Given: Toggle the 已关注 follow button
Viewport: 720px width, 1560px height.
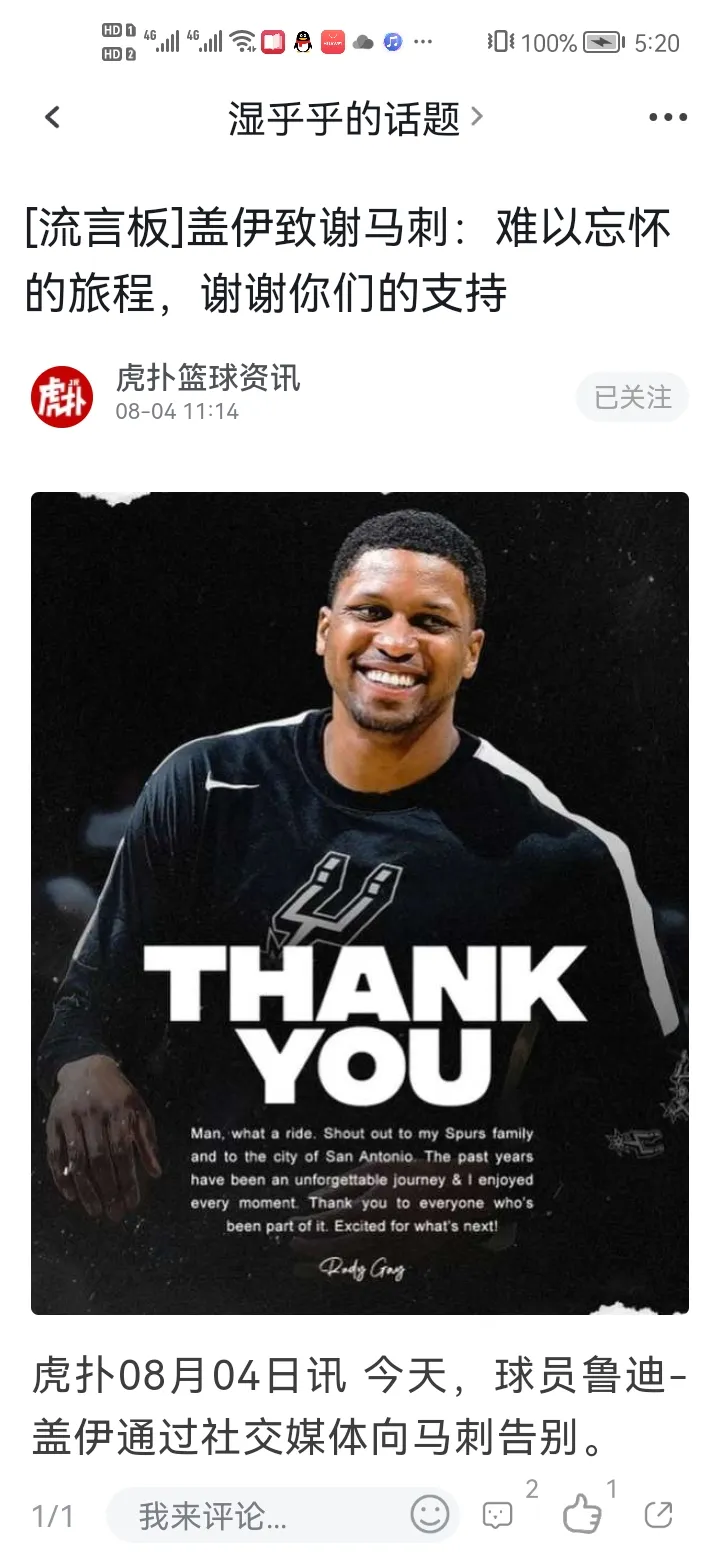Looking at the screenshot, I should pos(632,397).
